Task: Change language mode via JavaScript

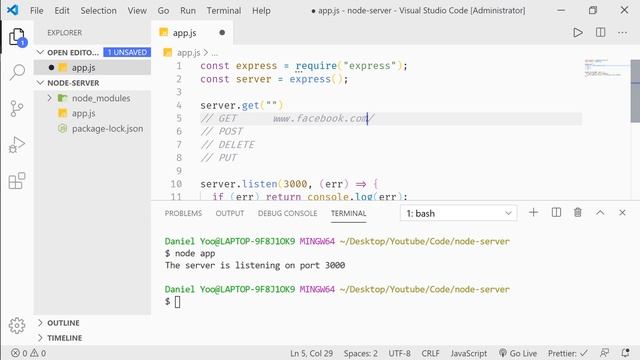Action: coord(469,353)
